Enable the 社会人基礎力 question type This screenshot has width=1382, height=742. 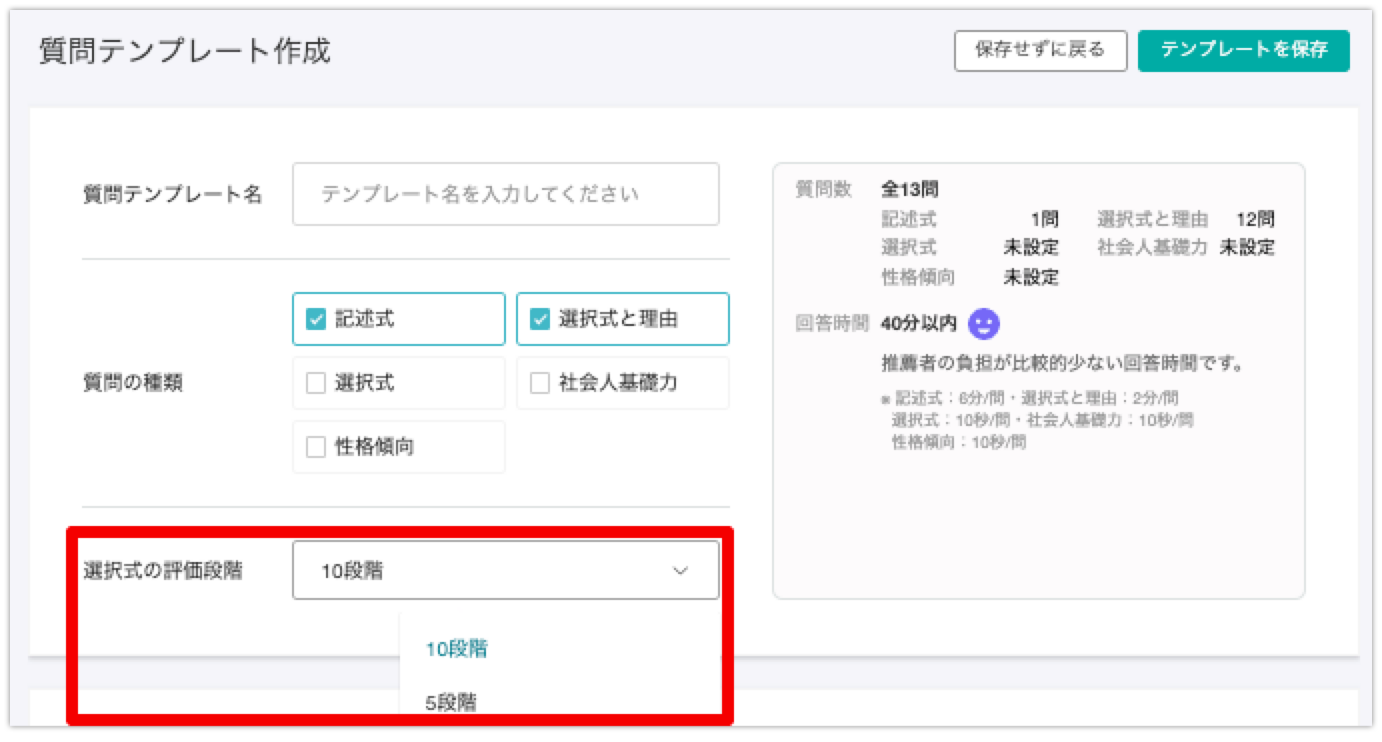540,383
